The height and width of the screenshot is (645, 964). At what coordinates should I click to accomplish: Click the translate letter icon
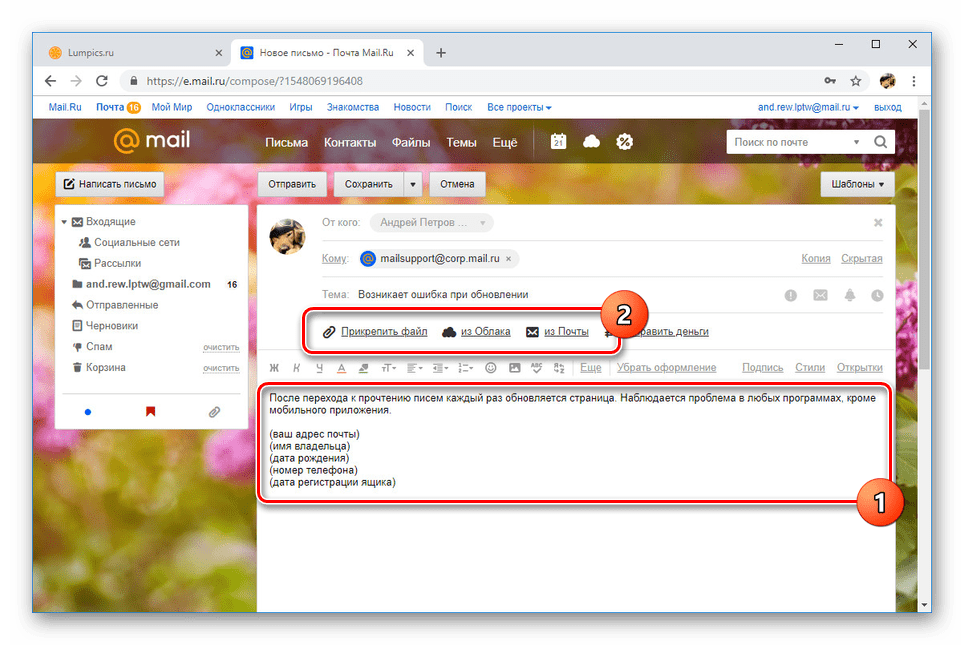(x=558, y=368)
